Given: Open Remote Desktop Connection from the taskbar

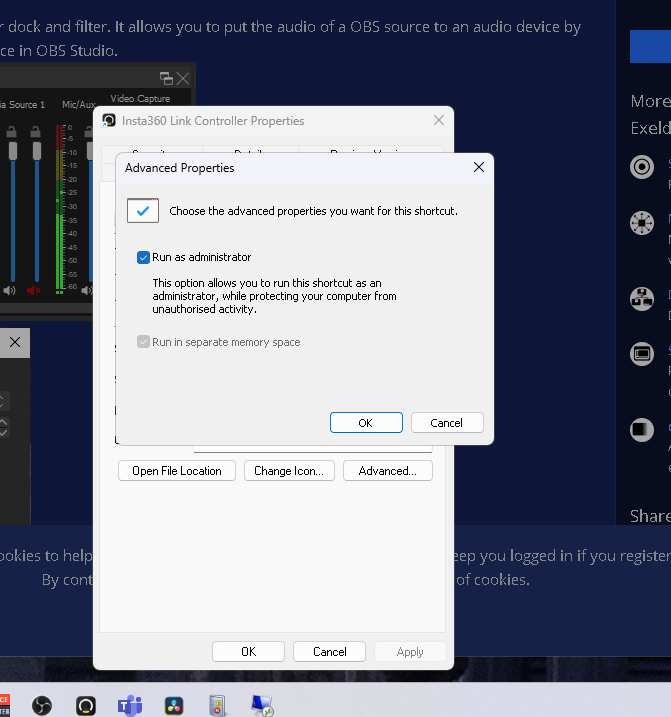Looking at the screenshot, I should [x=262, y=705].
